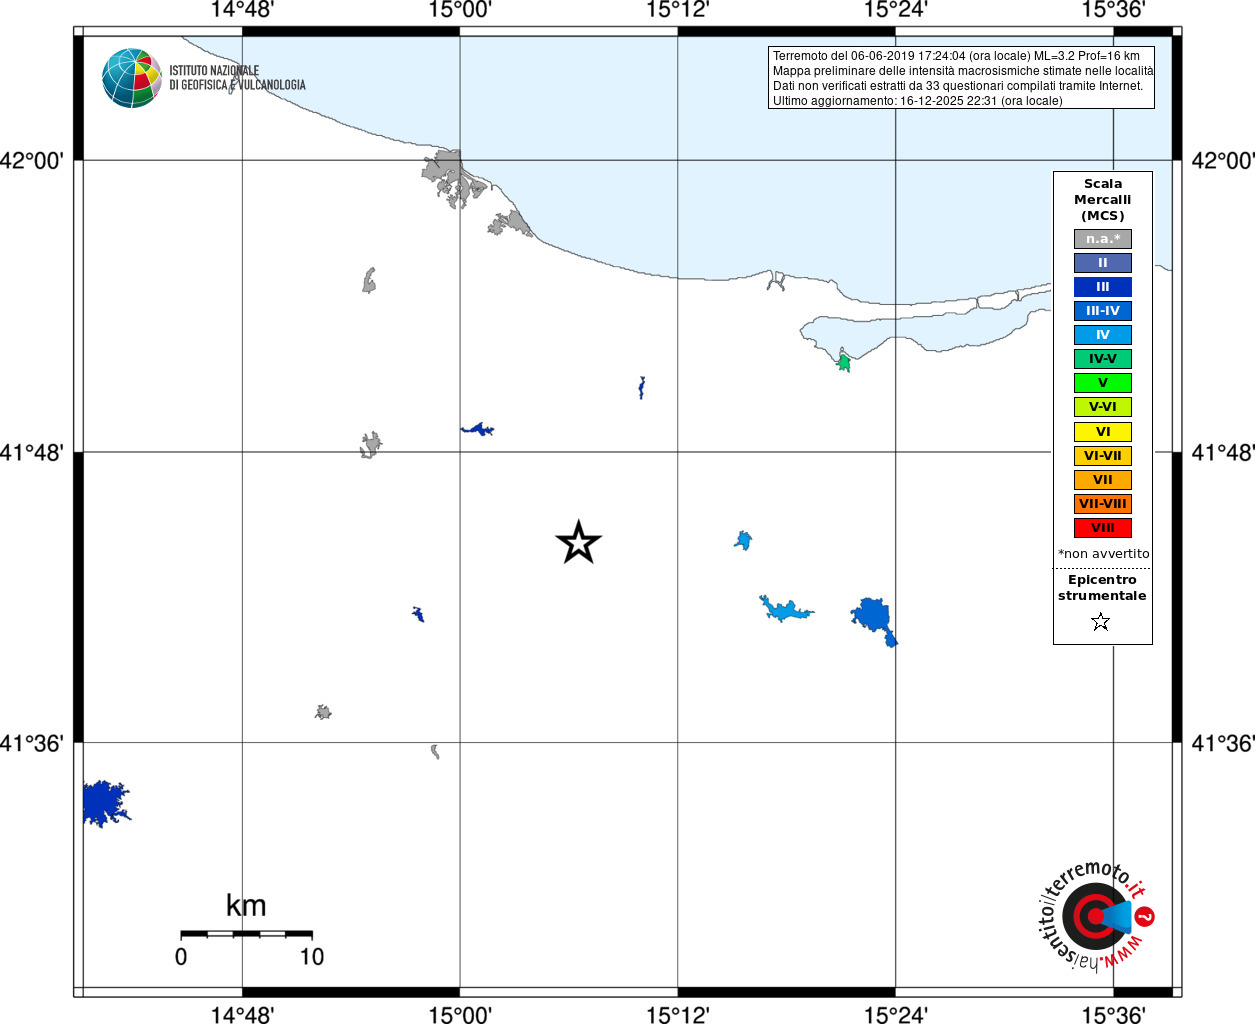The height and width of the screenshot is (1024, 1255).
Task: Click the top 15°12' longitude label
Action: point(678,10)
